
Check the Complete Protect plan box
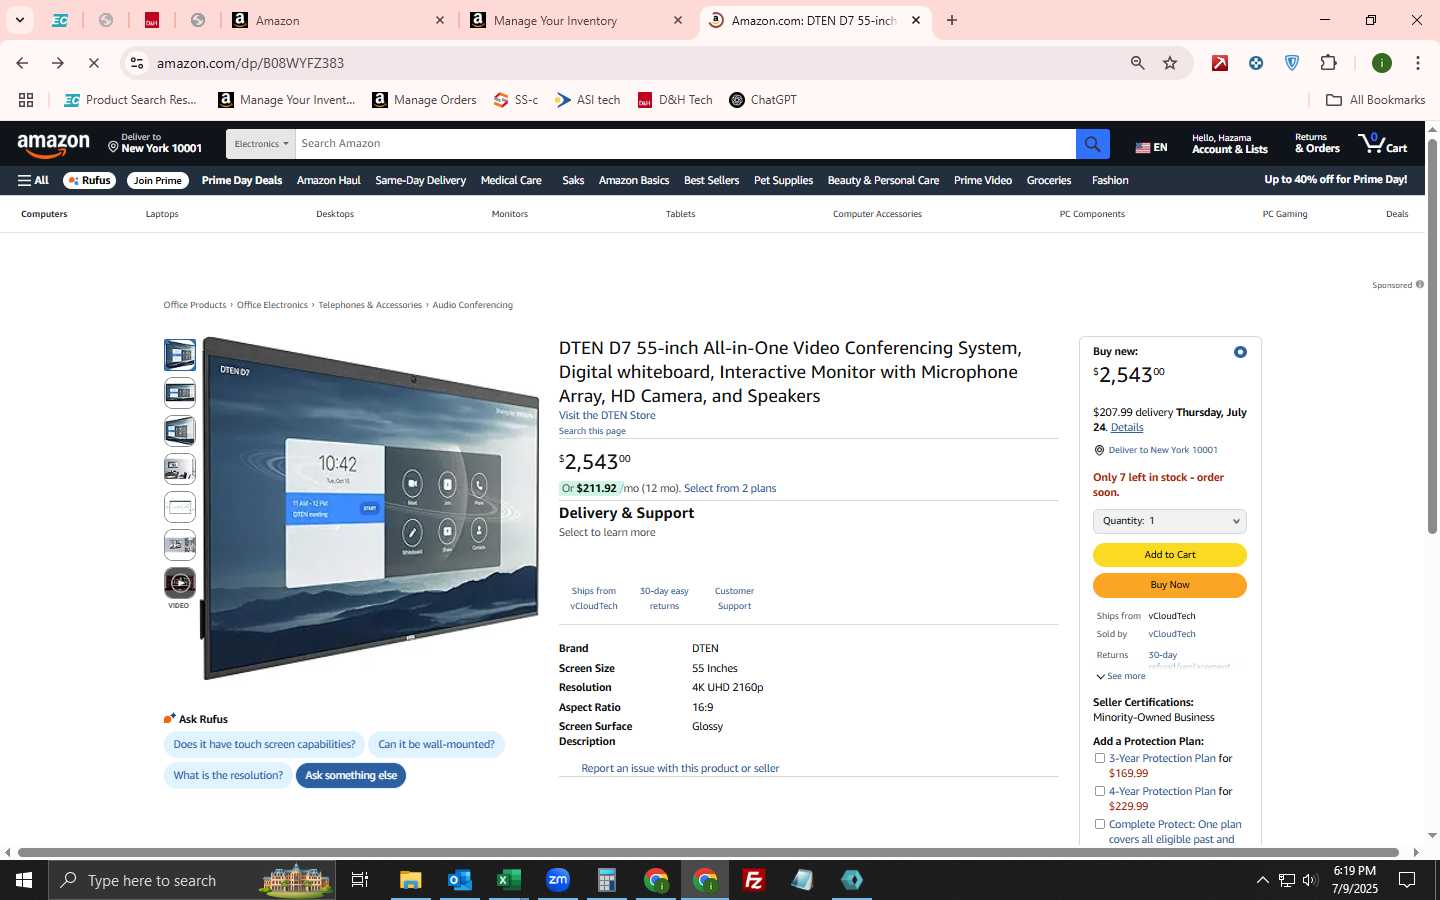point(1100,824)
